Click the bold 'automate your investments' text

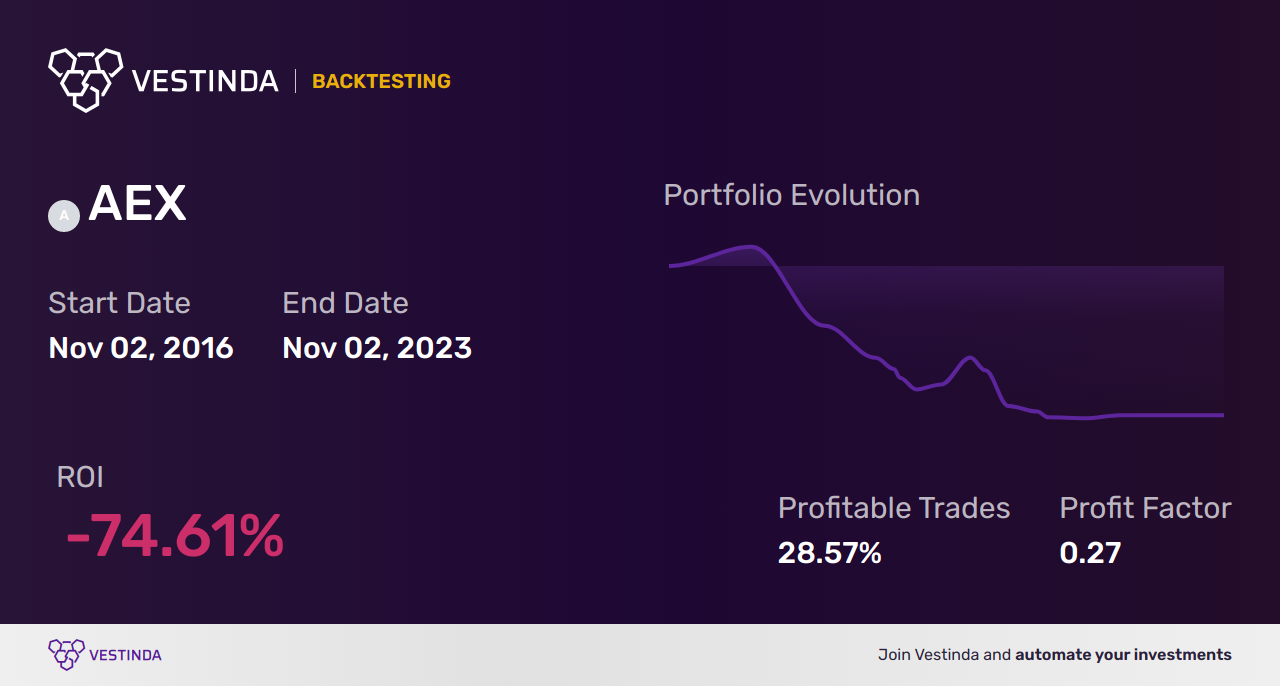(x=1123, y=655)
